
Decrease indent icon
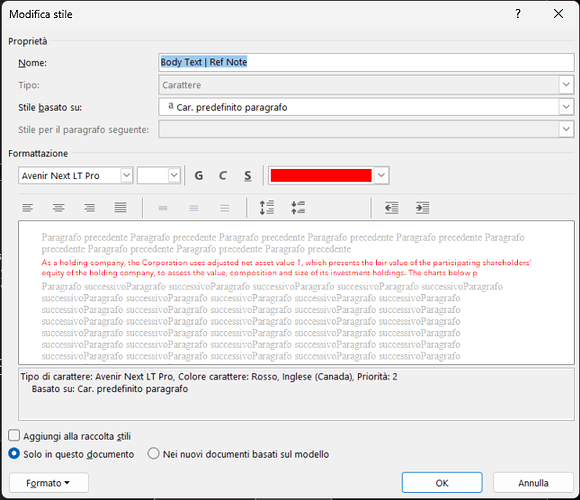[x=391, y=208]
